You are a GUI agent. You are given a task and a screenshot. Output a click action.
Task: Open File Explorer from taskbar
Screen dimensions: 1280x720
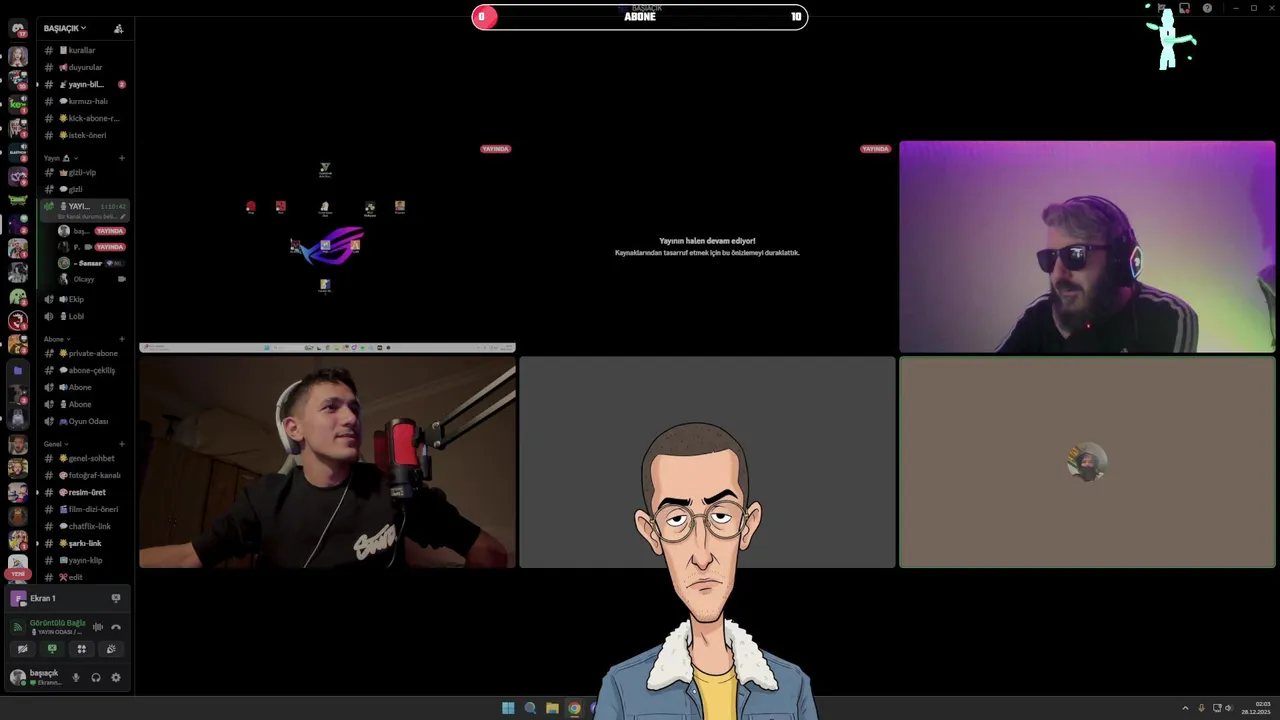(552, 708)
